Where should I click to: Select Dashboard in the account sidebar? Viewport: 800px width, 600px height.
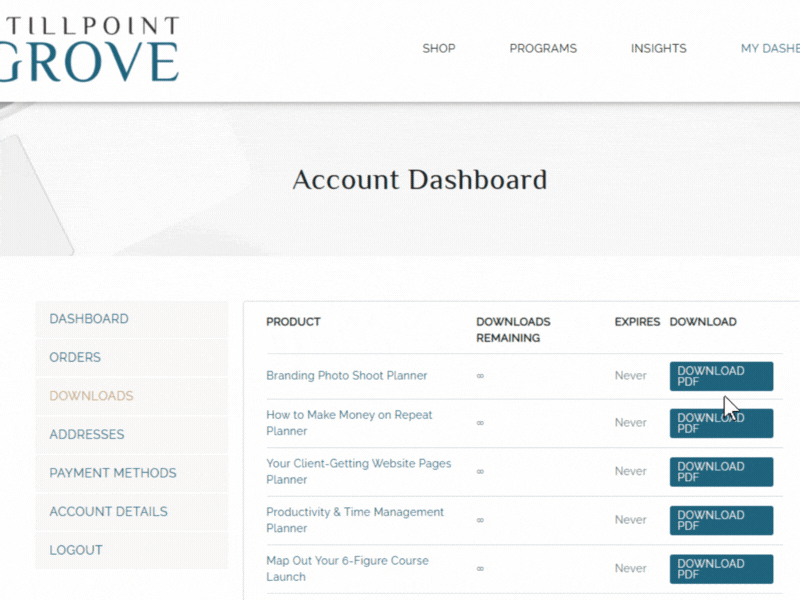click(x=88, y=318)
